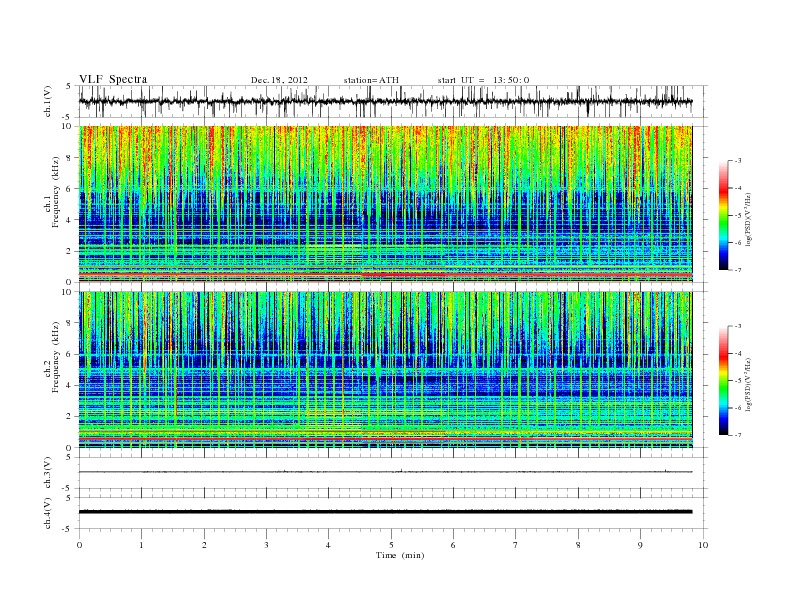Image resolution: width=792 pixels, height=612 pixels.
Task: Click the '7' tick on the time axis
Action: [516, 545]
